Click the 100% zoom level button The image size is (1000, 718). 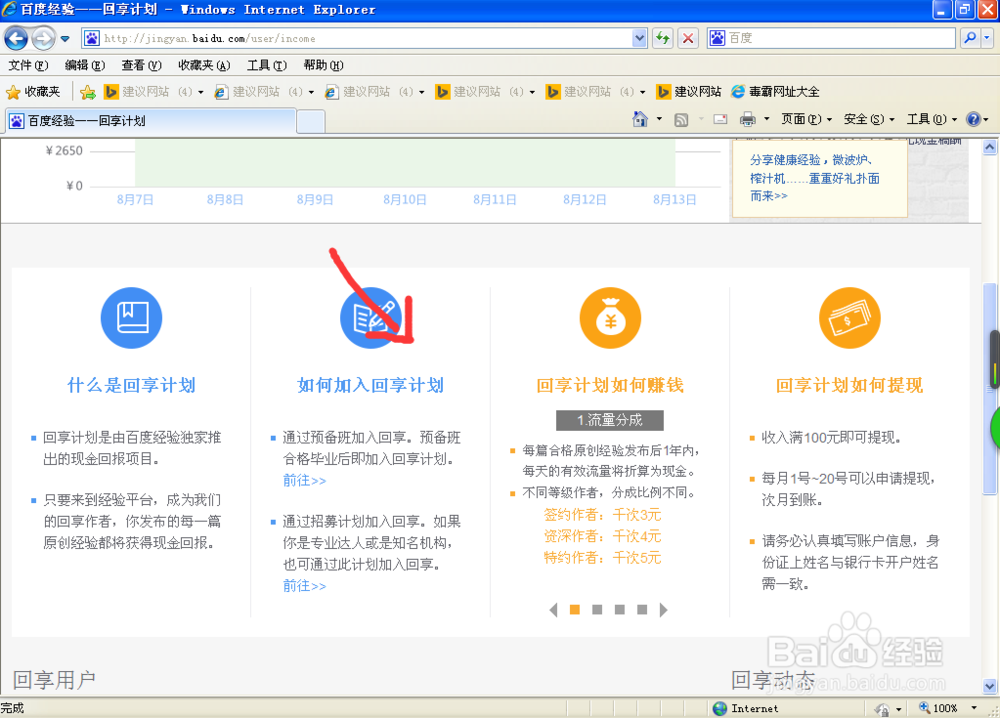click(x=938, y=708)
